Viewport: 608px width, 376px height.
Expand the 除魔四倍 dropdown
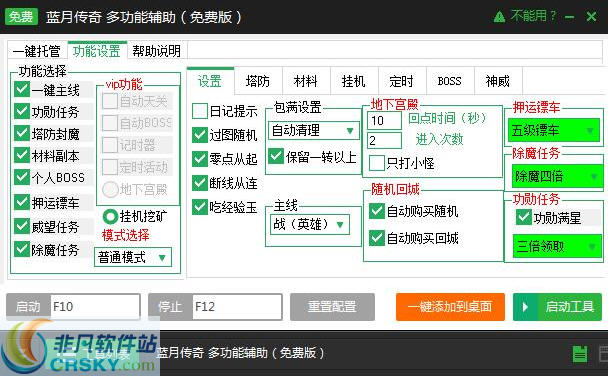pos(557,176)
